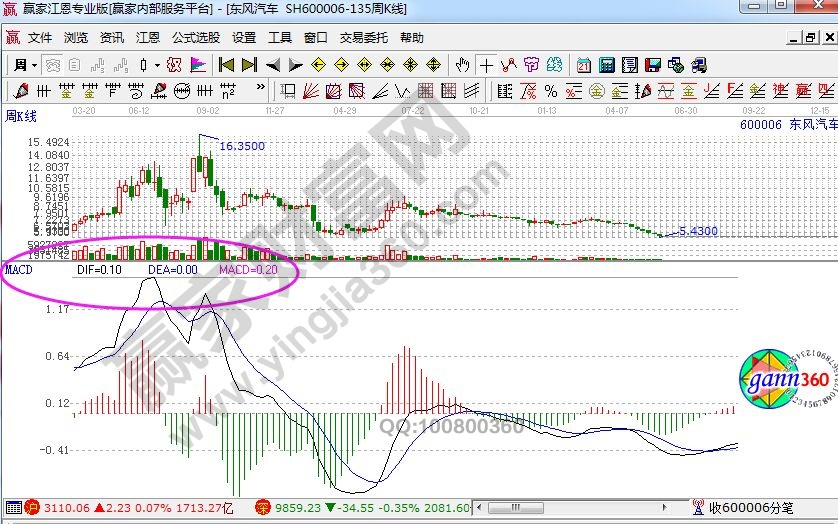The height and width of the screenshot is (524, 838).
Task: Click the DIF=0.10 value
Action: [x=99, y=269]
